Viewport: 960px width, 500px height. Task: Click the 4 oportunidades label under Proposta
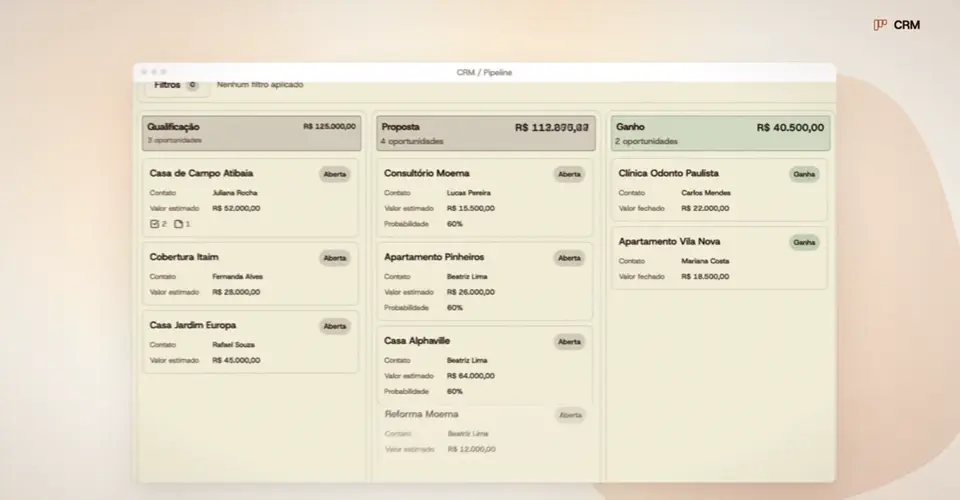[x=411, y=141]
